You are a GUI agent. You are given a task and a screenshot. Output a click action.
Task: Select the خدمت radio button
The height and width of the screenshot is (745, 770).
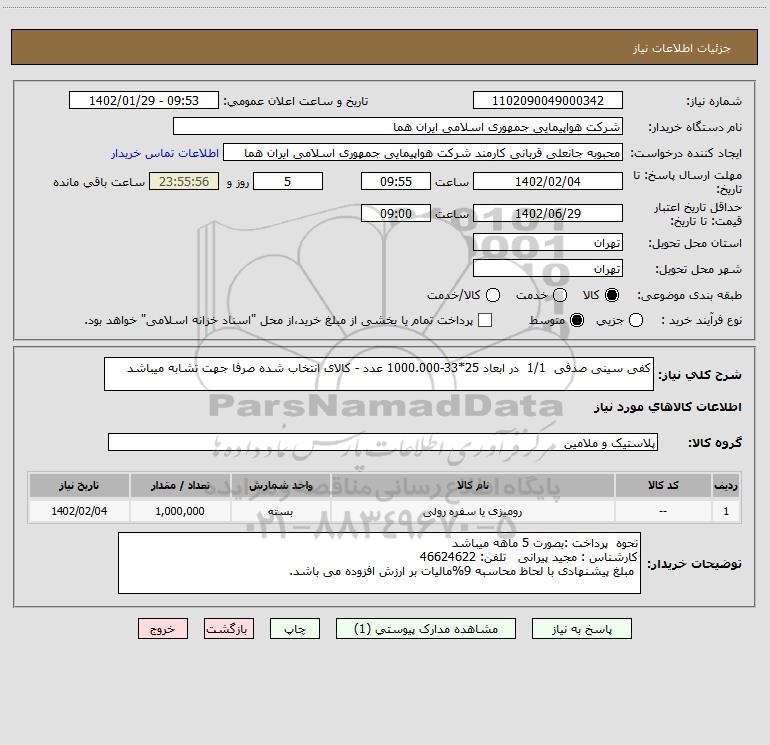pyautogui.click(x=560, y=295)
